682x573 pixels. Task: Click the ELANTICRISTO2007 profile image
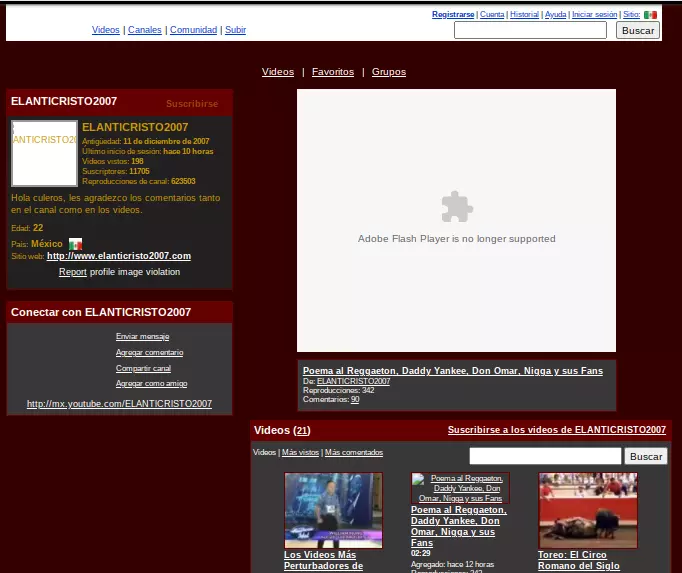(x=44, y=153)
